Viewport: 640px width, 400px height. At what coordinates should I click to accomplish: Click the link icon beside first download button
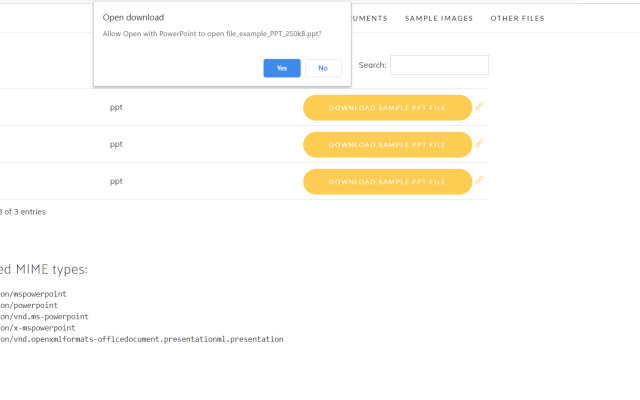coord(480,106)
